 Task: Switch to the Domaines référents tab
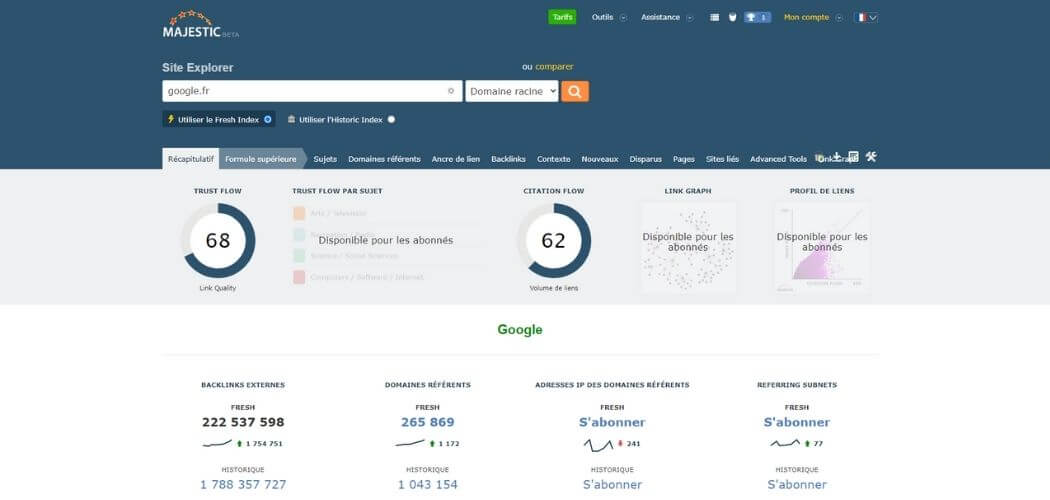[x=384, y=159]
